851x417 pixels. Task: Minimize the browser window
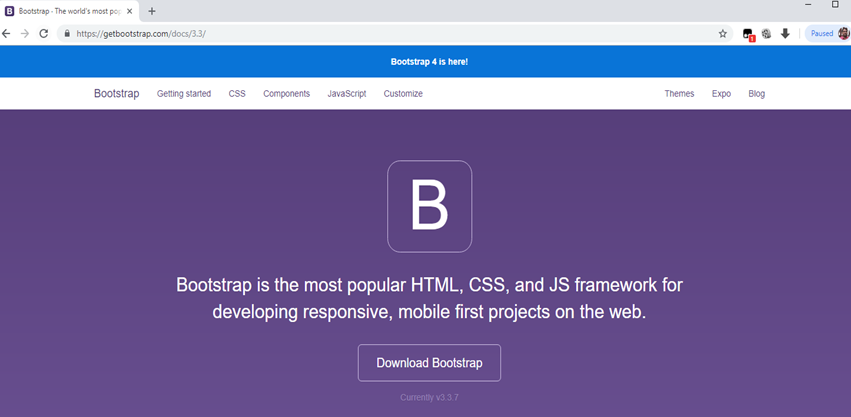pyautogui.click(x=809, y=4)
